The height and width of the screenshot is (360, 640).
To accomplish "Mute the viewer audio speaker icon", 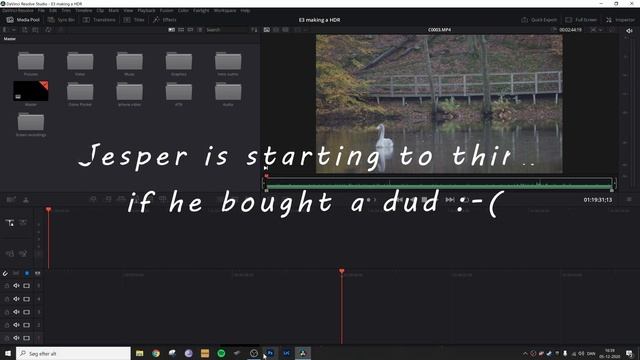I will [x=629, y=30].
